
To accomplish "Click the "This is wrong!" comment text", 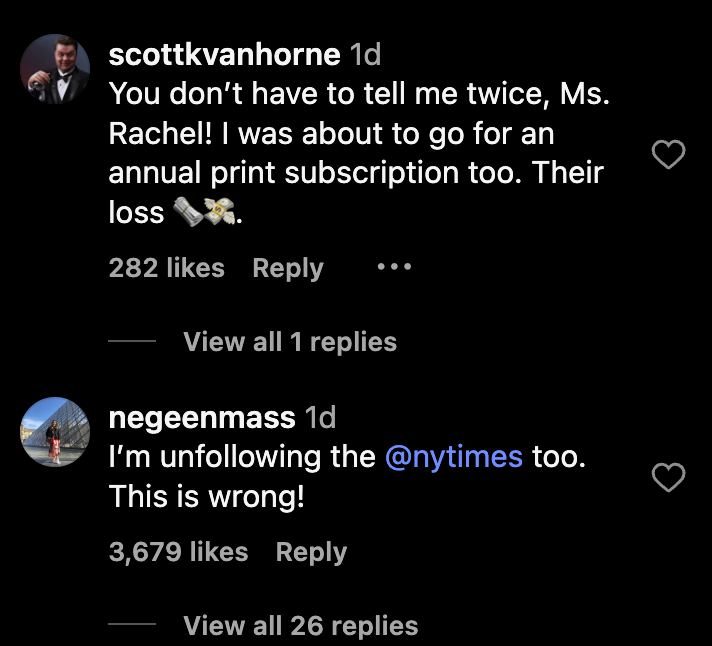I will [206, 497].
